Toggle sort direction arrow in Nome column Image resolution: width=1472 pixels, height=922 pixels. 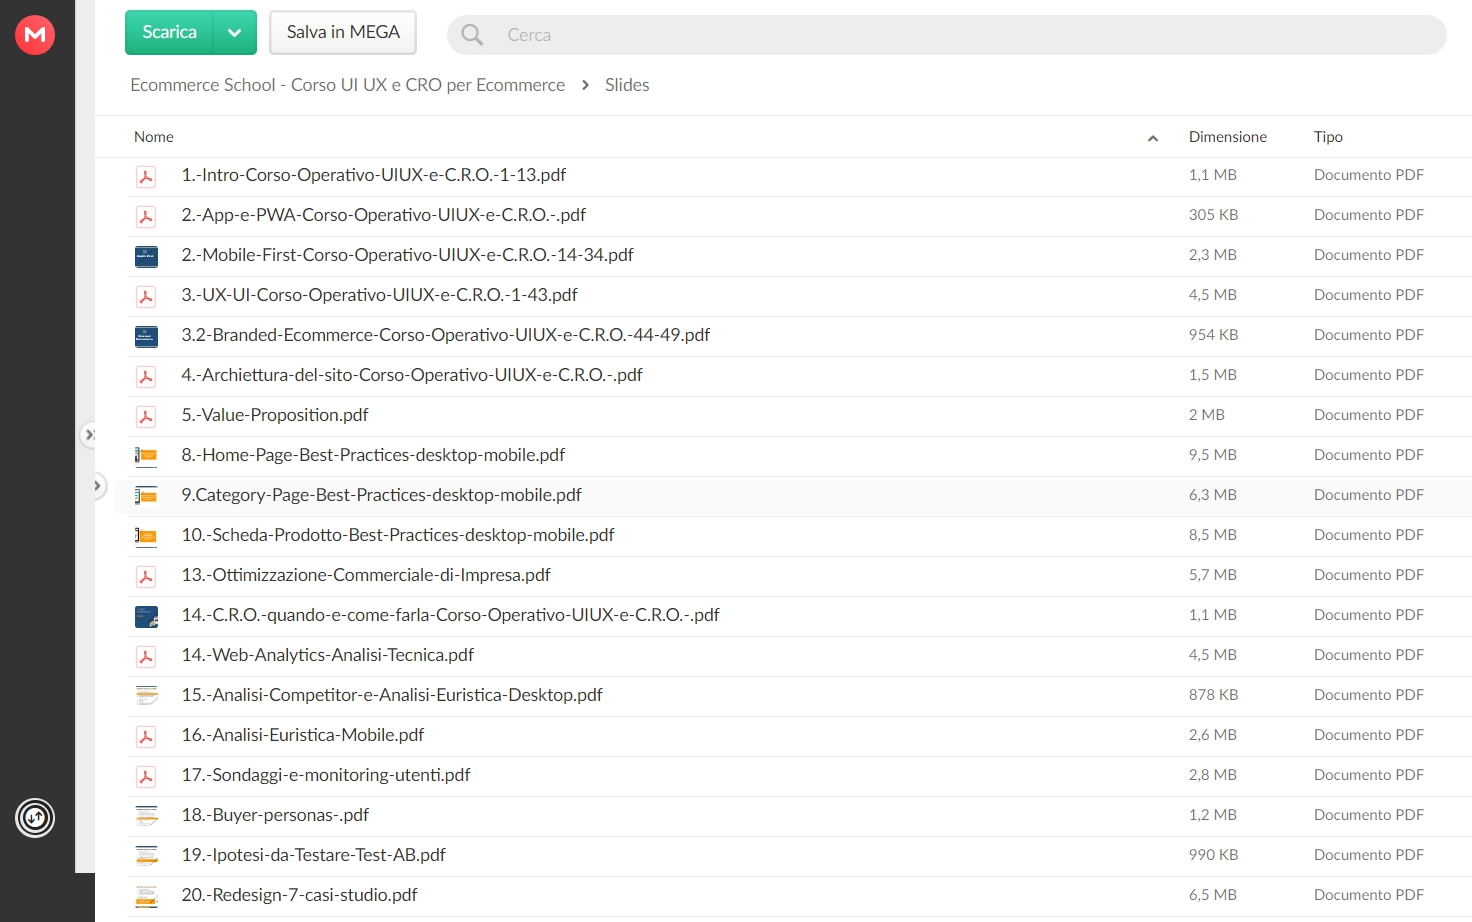[x=1153, y=138]
